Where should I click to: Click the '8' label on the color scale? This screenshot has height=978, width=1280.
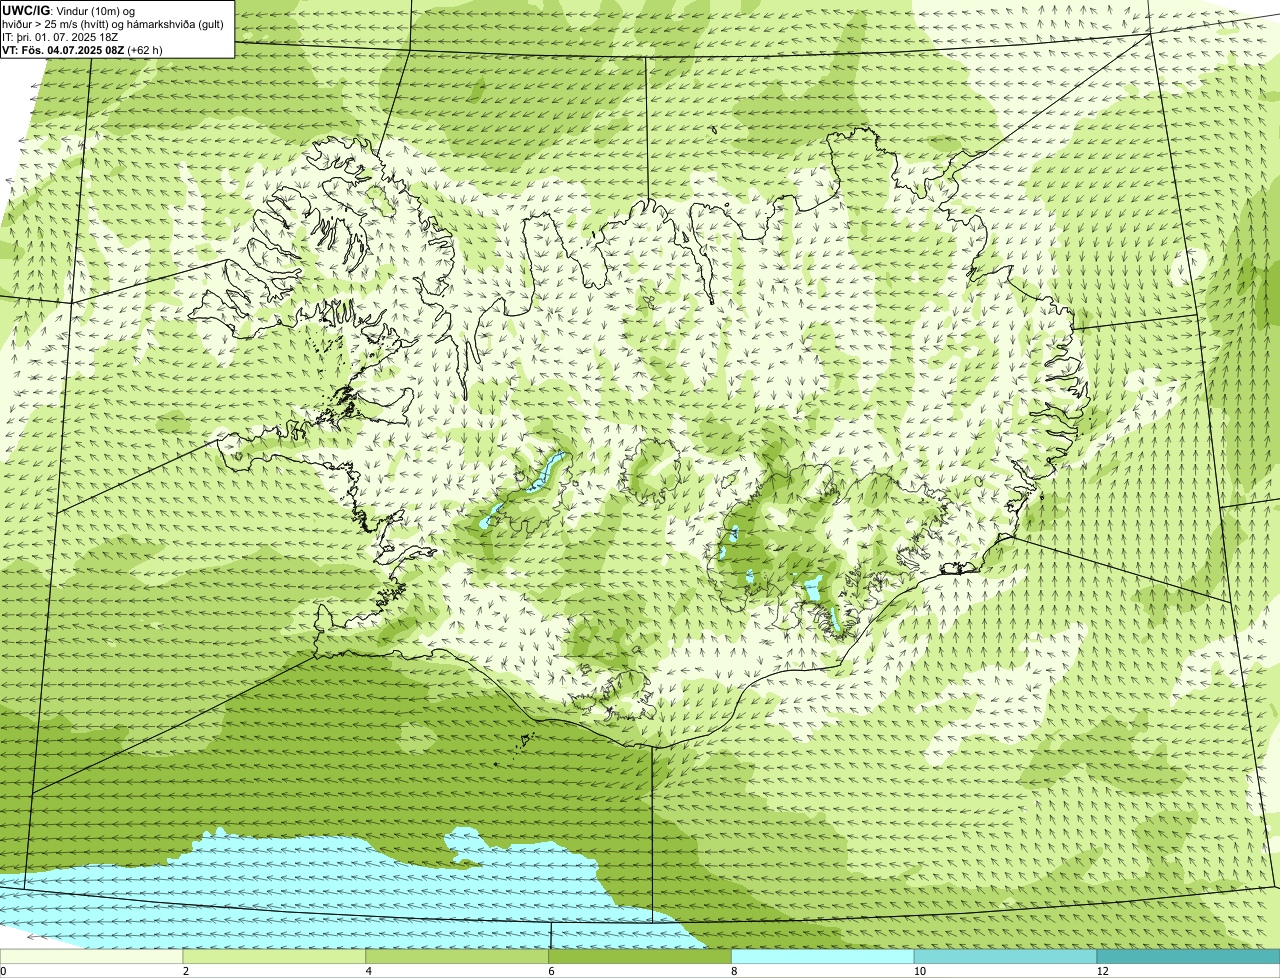tap(734, 971)
